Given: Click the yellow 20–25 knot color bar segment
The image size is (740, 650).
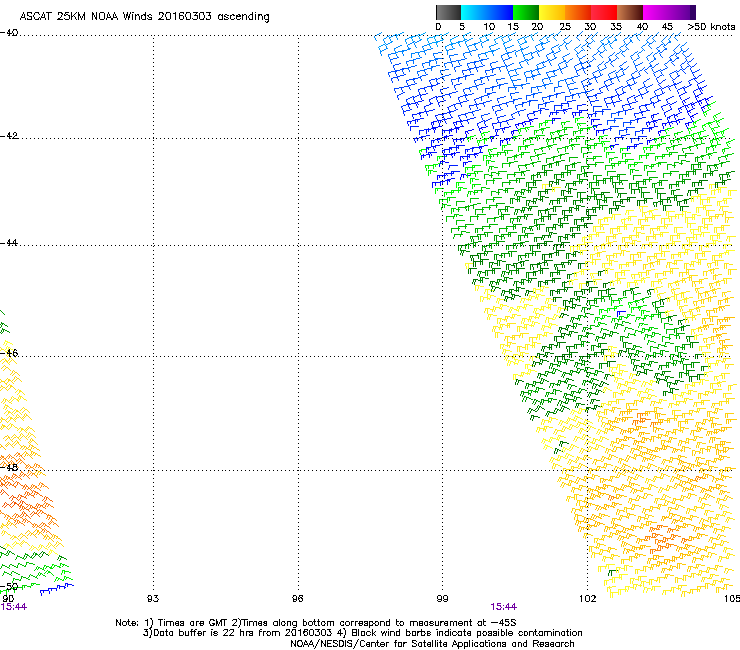Looking at the screenshot, I should (552, 12).
